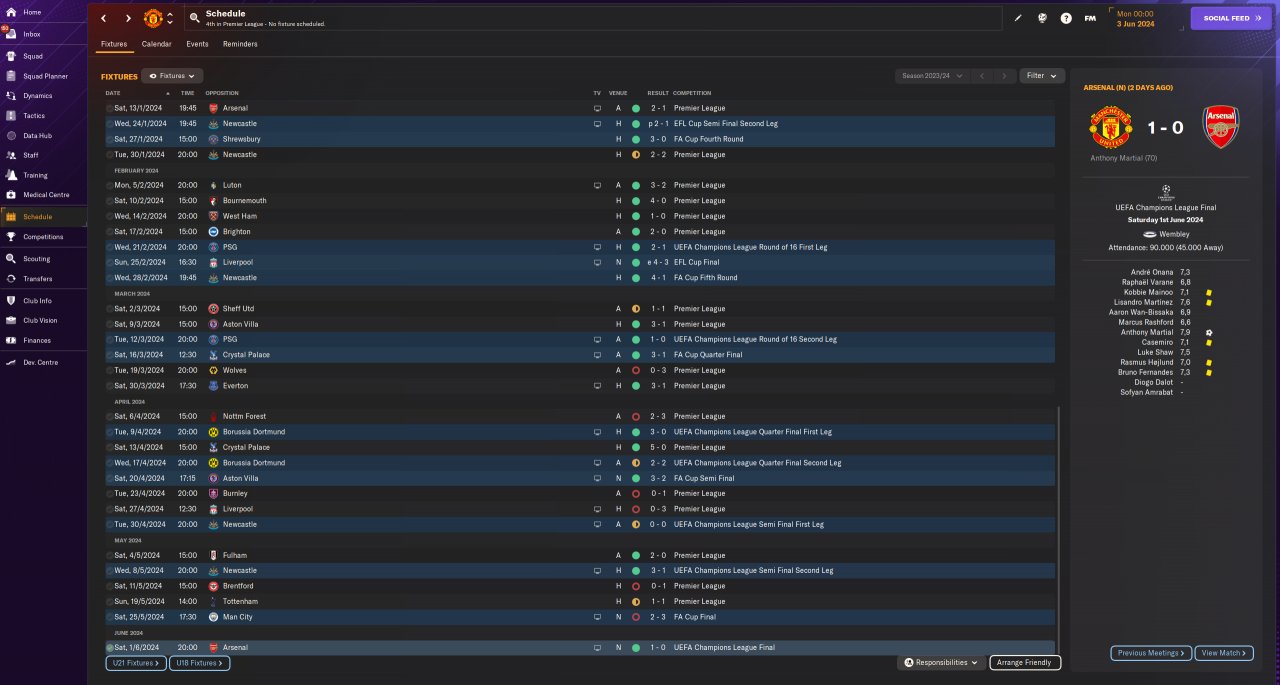This screenshot has height=685, width=1280.
Task: Click the U18 Fixtures button
Action: [x=200, y=663]
